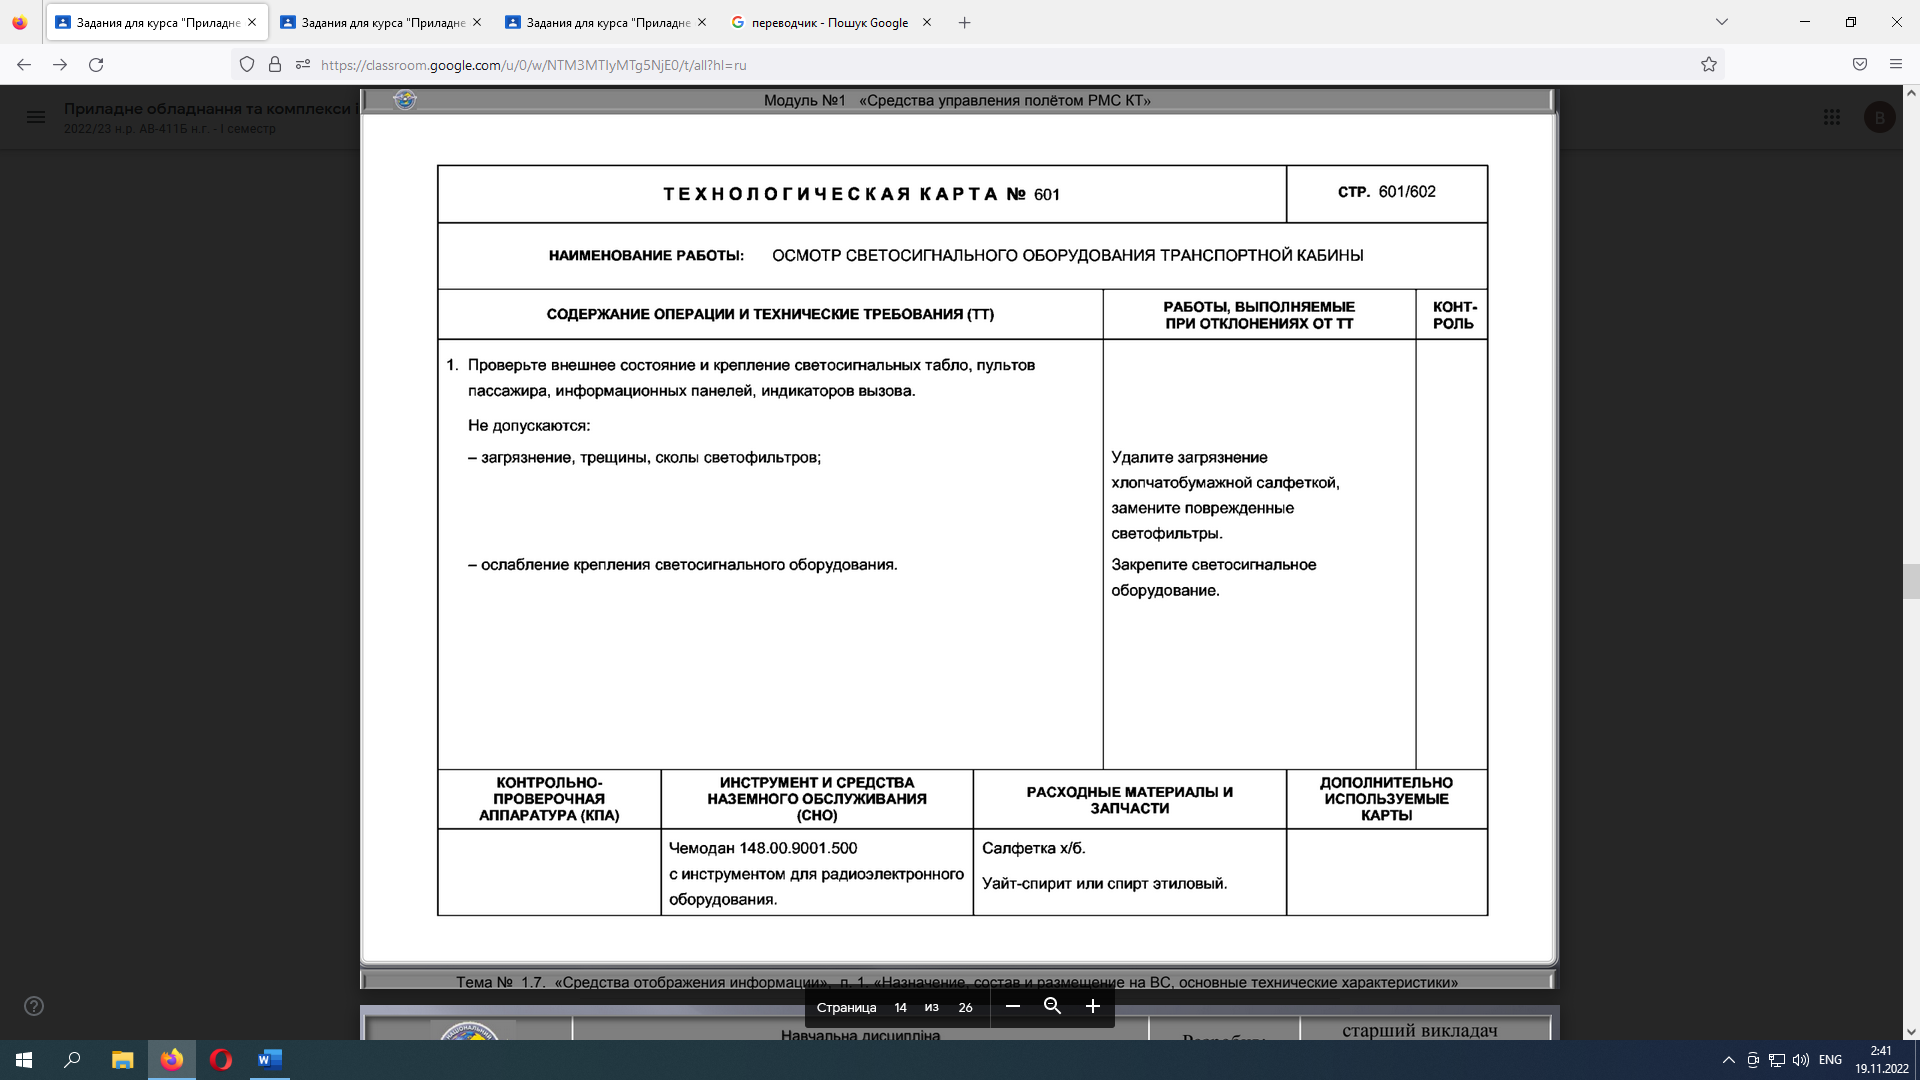
Task: Open a new browser tab with plus
Action: point(964,22)
